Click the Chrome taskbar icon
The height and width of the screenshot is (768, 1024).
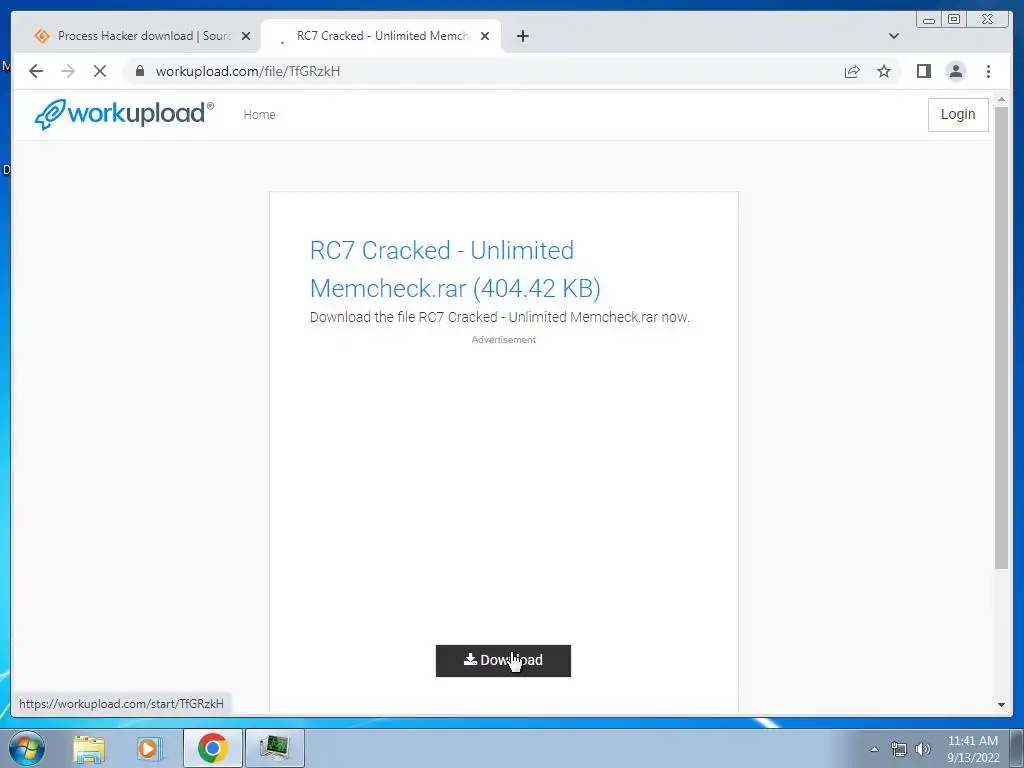[x=212, y=748]
